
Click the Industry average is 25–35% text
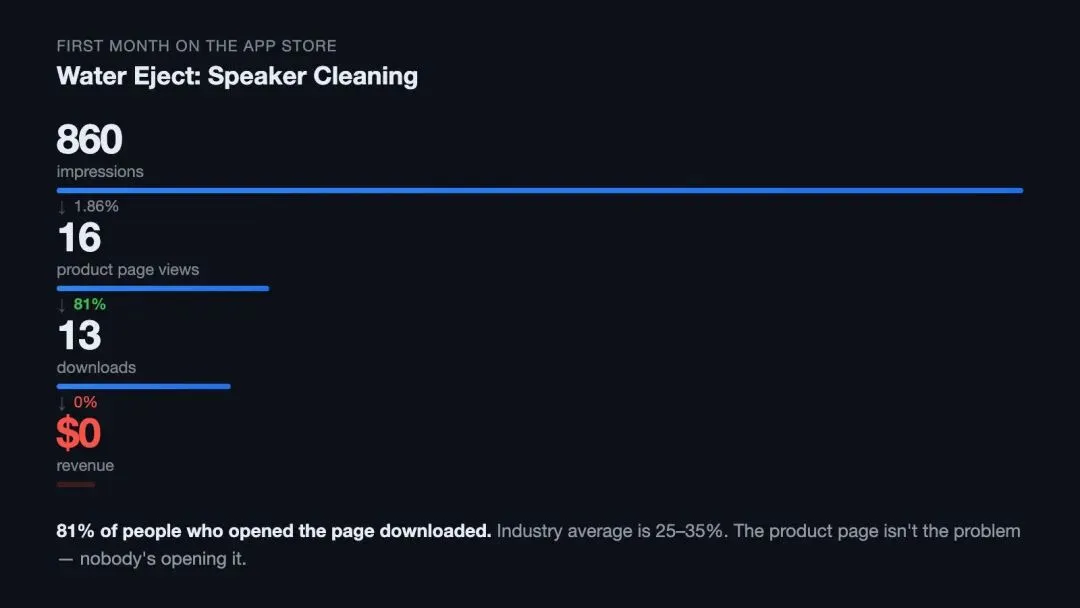(612, 531)
